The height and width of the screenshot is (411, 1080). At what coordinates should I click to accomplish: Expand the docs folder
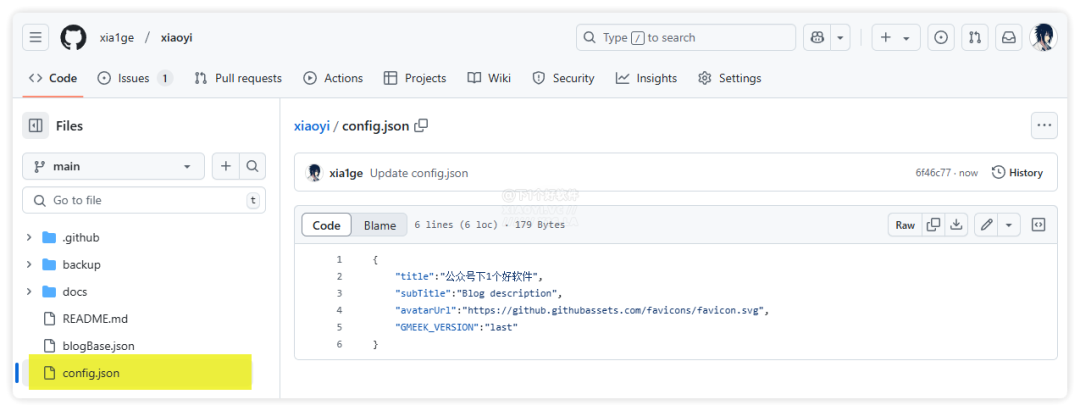pos(29,292)
